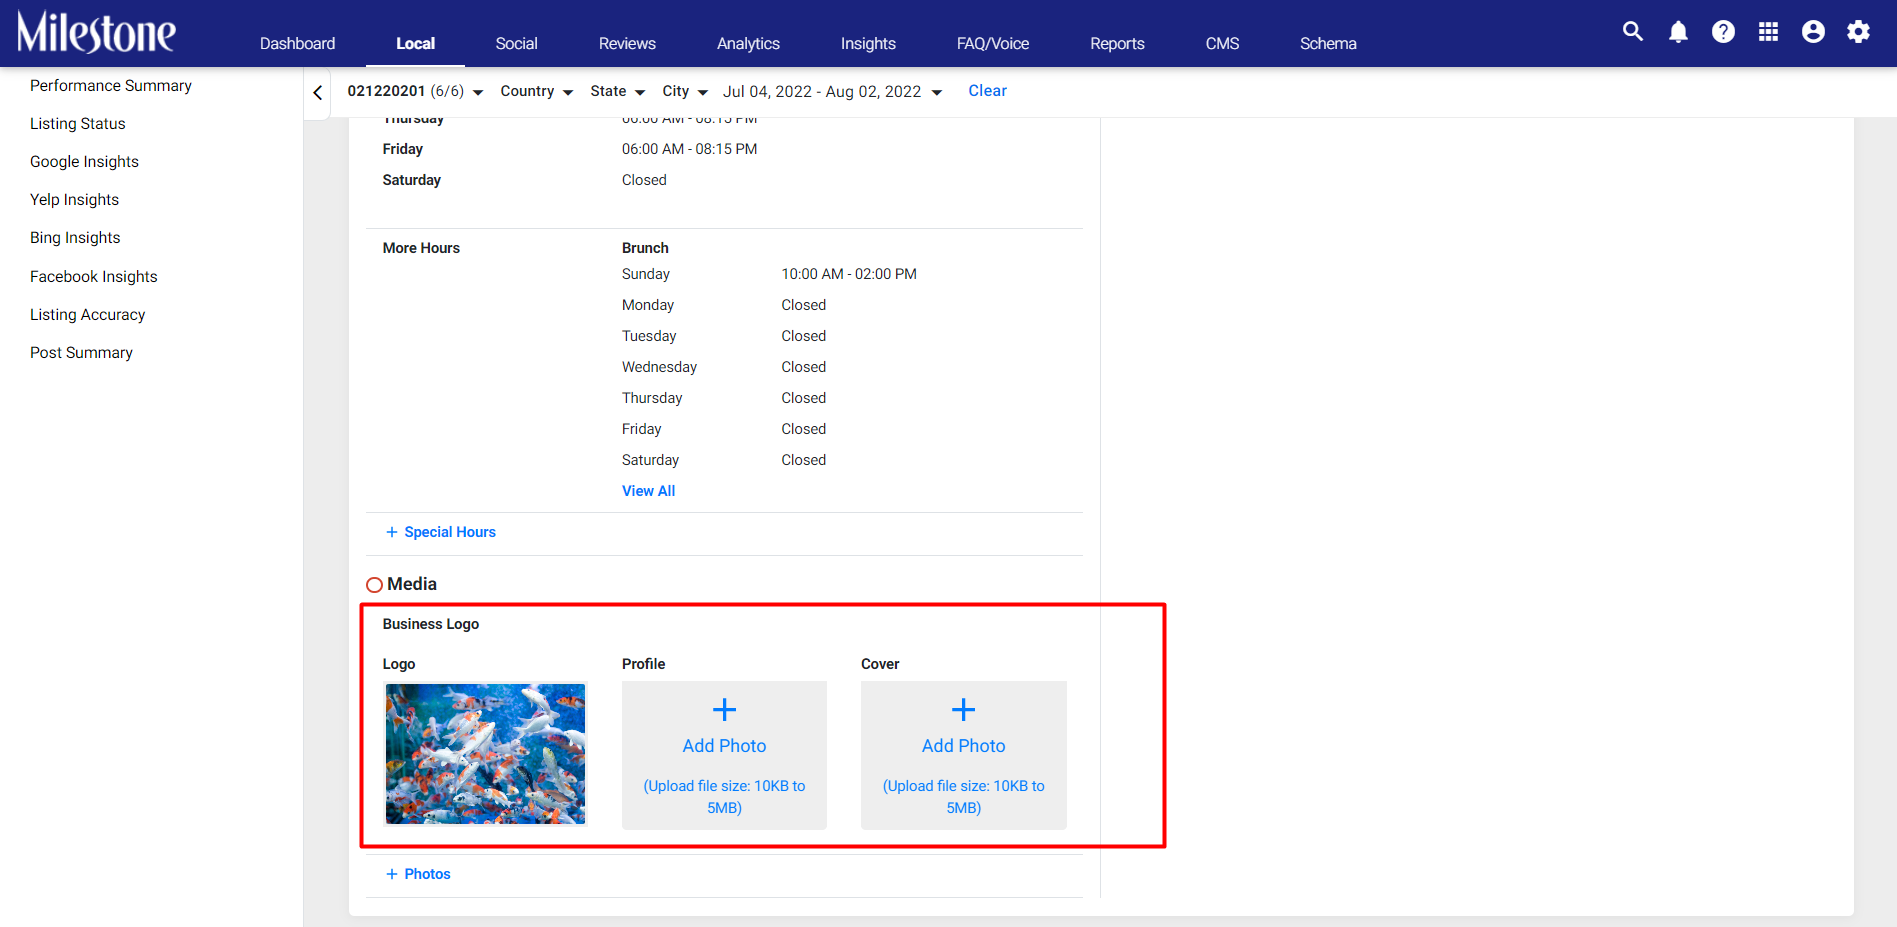Open Listing Accuracy in sidebar
The width and height of the screenshot is (1897, 927).
click(88, 315)
